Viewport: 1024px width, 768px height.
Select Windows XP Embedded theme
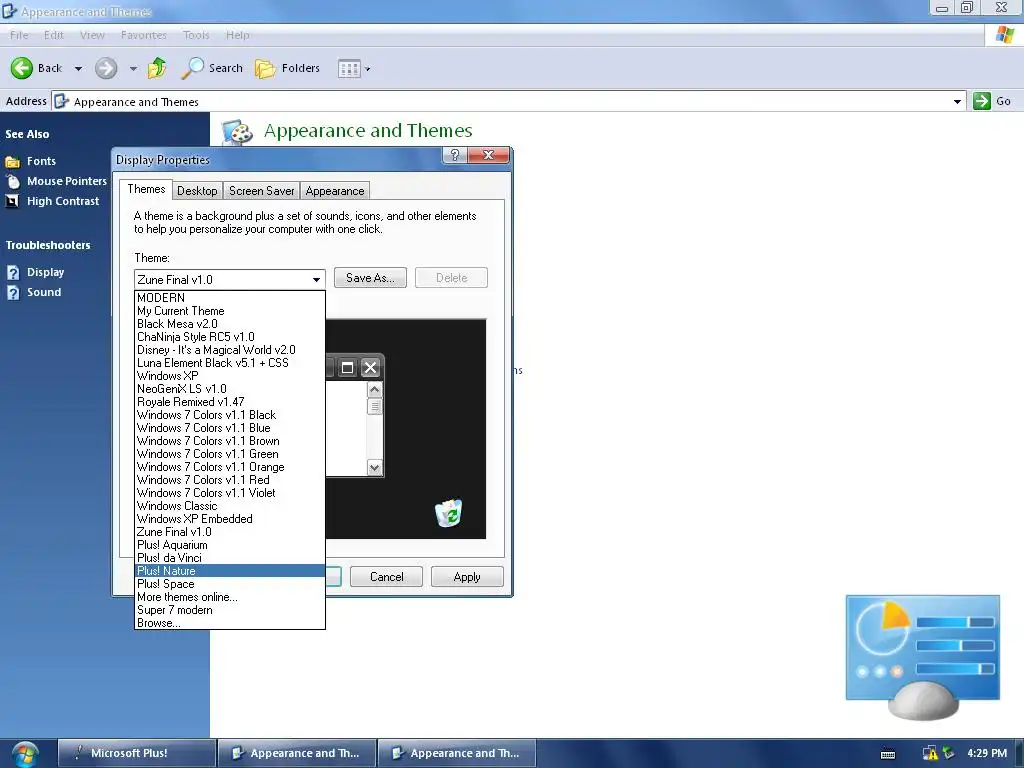[x=229, y=519]
